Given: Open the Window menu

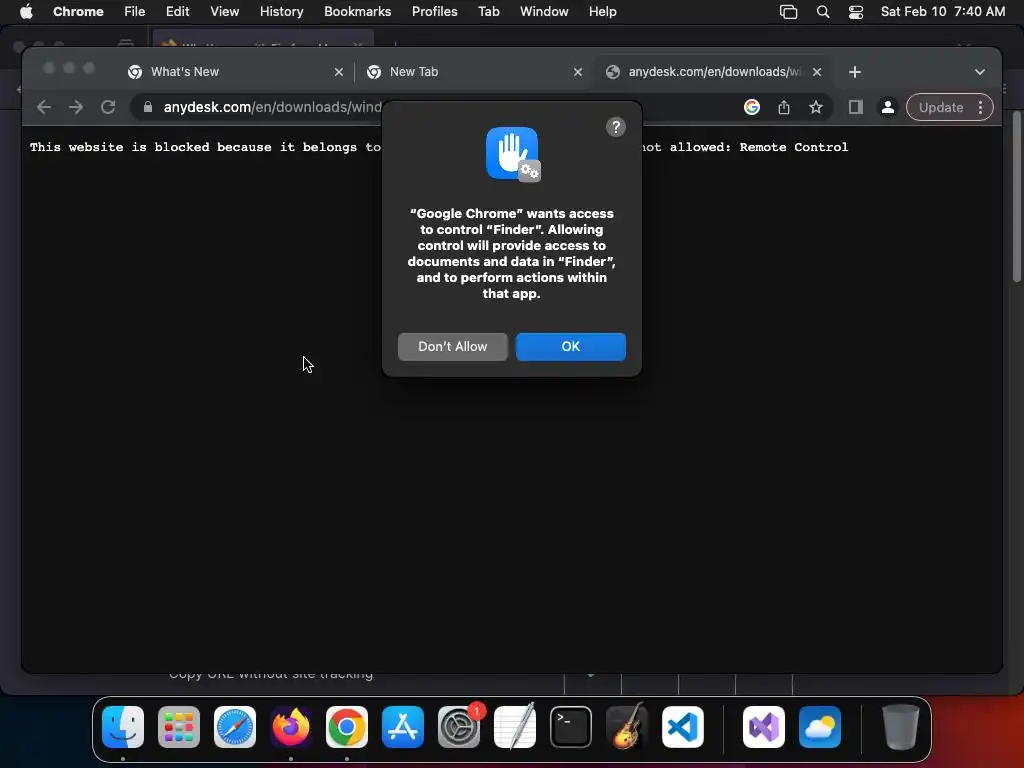Looking at the screenshot, I should (x=544, y=12).
